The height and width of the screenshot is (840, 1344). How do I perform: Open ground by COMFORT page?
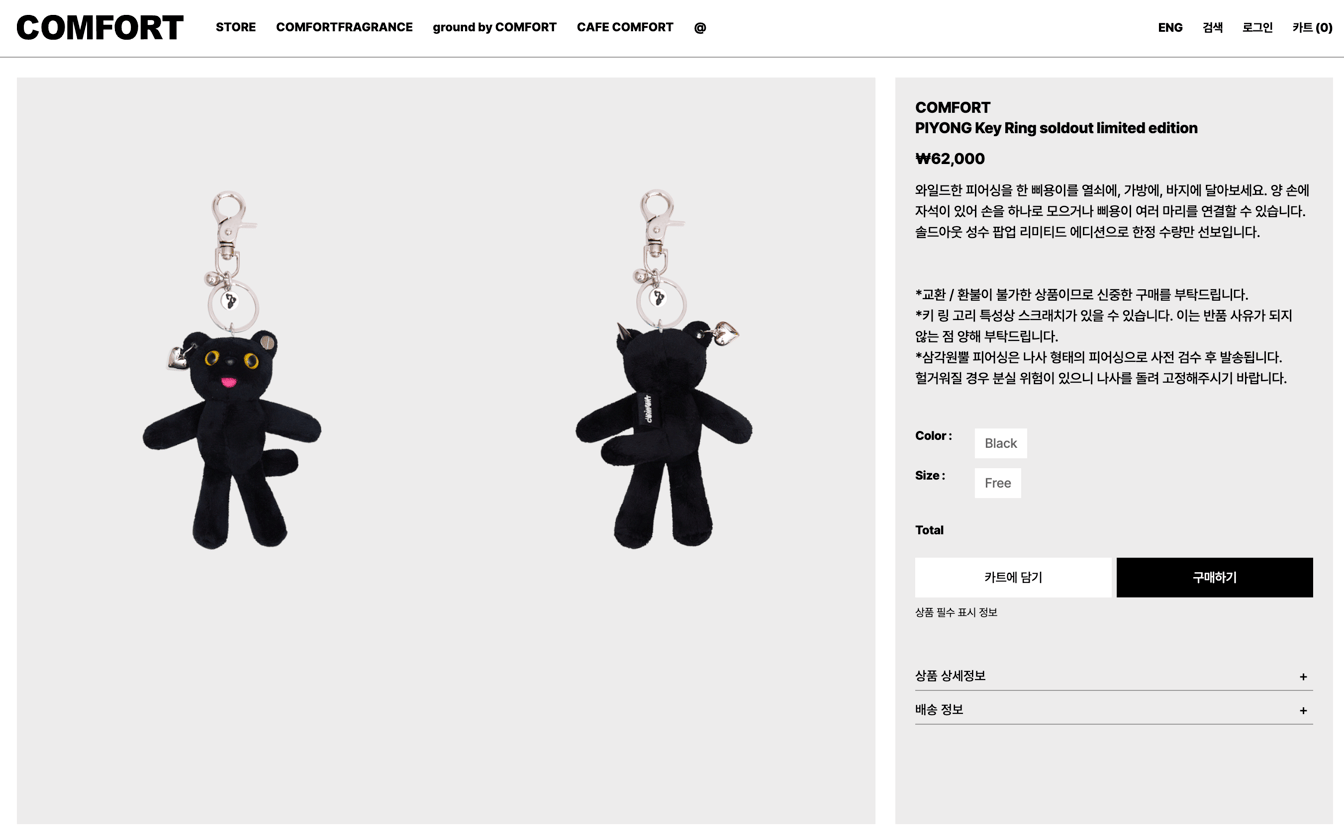pos(494,28)
